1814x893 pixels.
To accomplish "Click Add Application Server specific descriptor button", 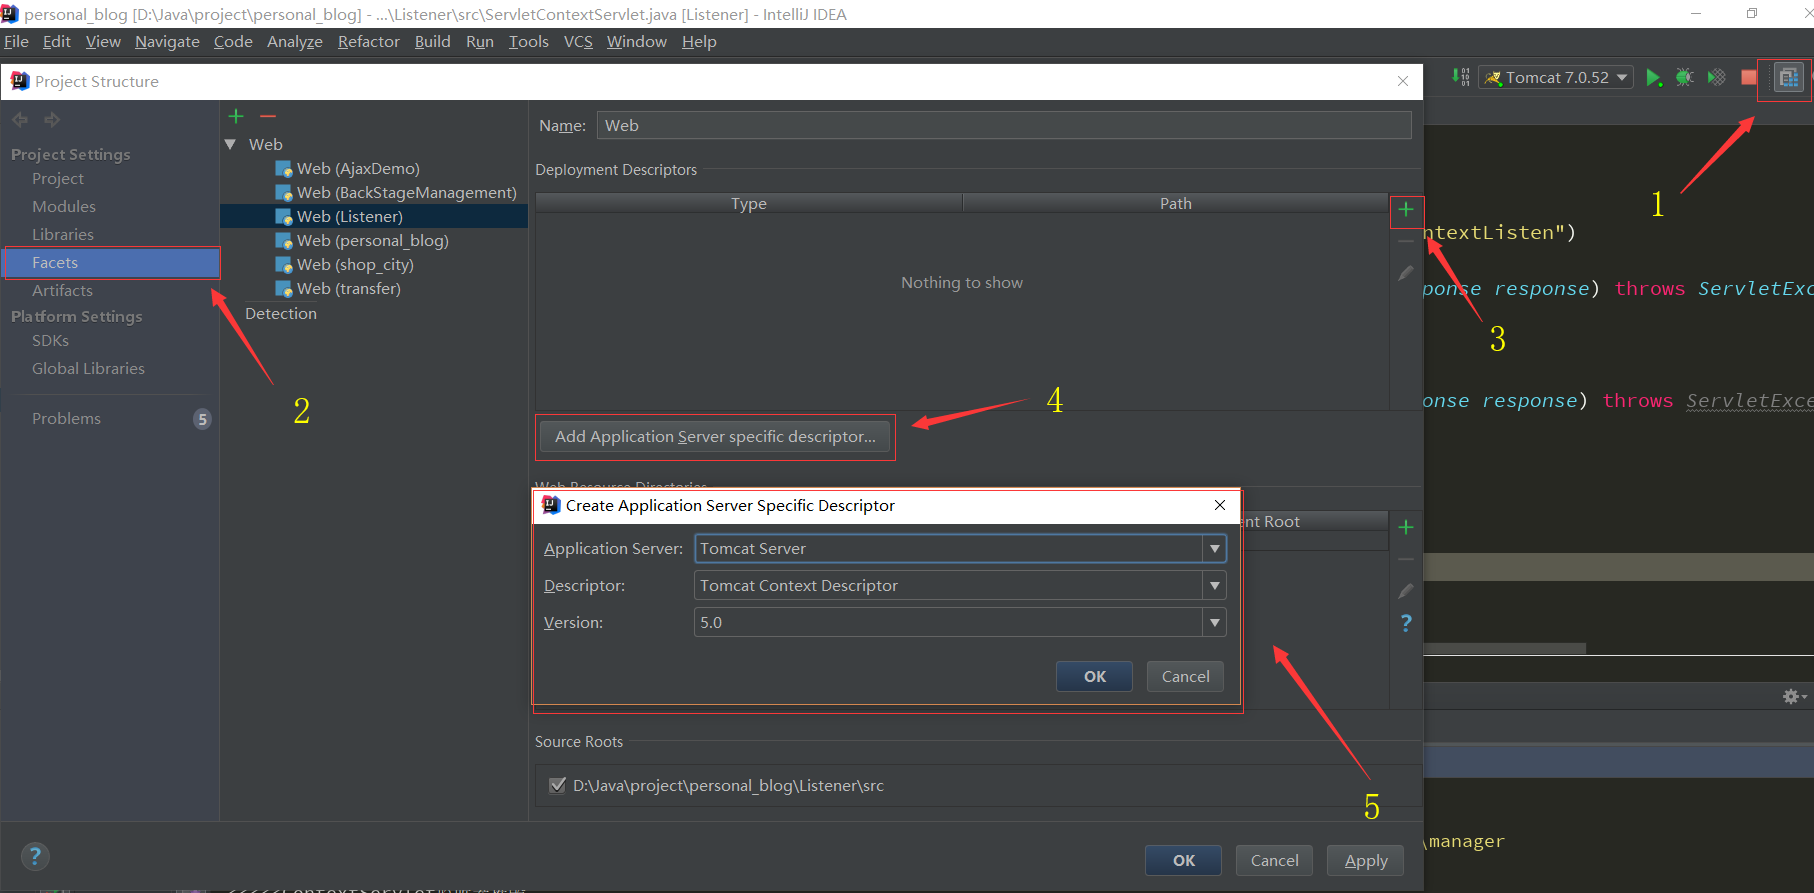I will [x=715, y=437].
